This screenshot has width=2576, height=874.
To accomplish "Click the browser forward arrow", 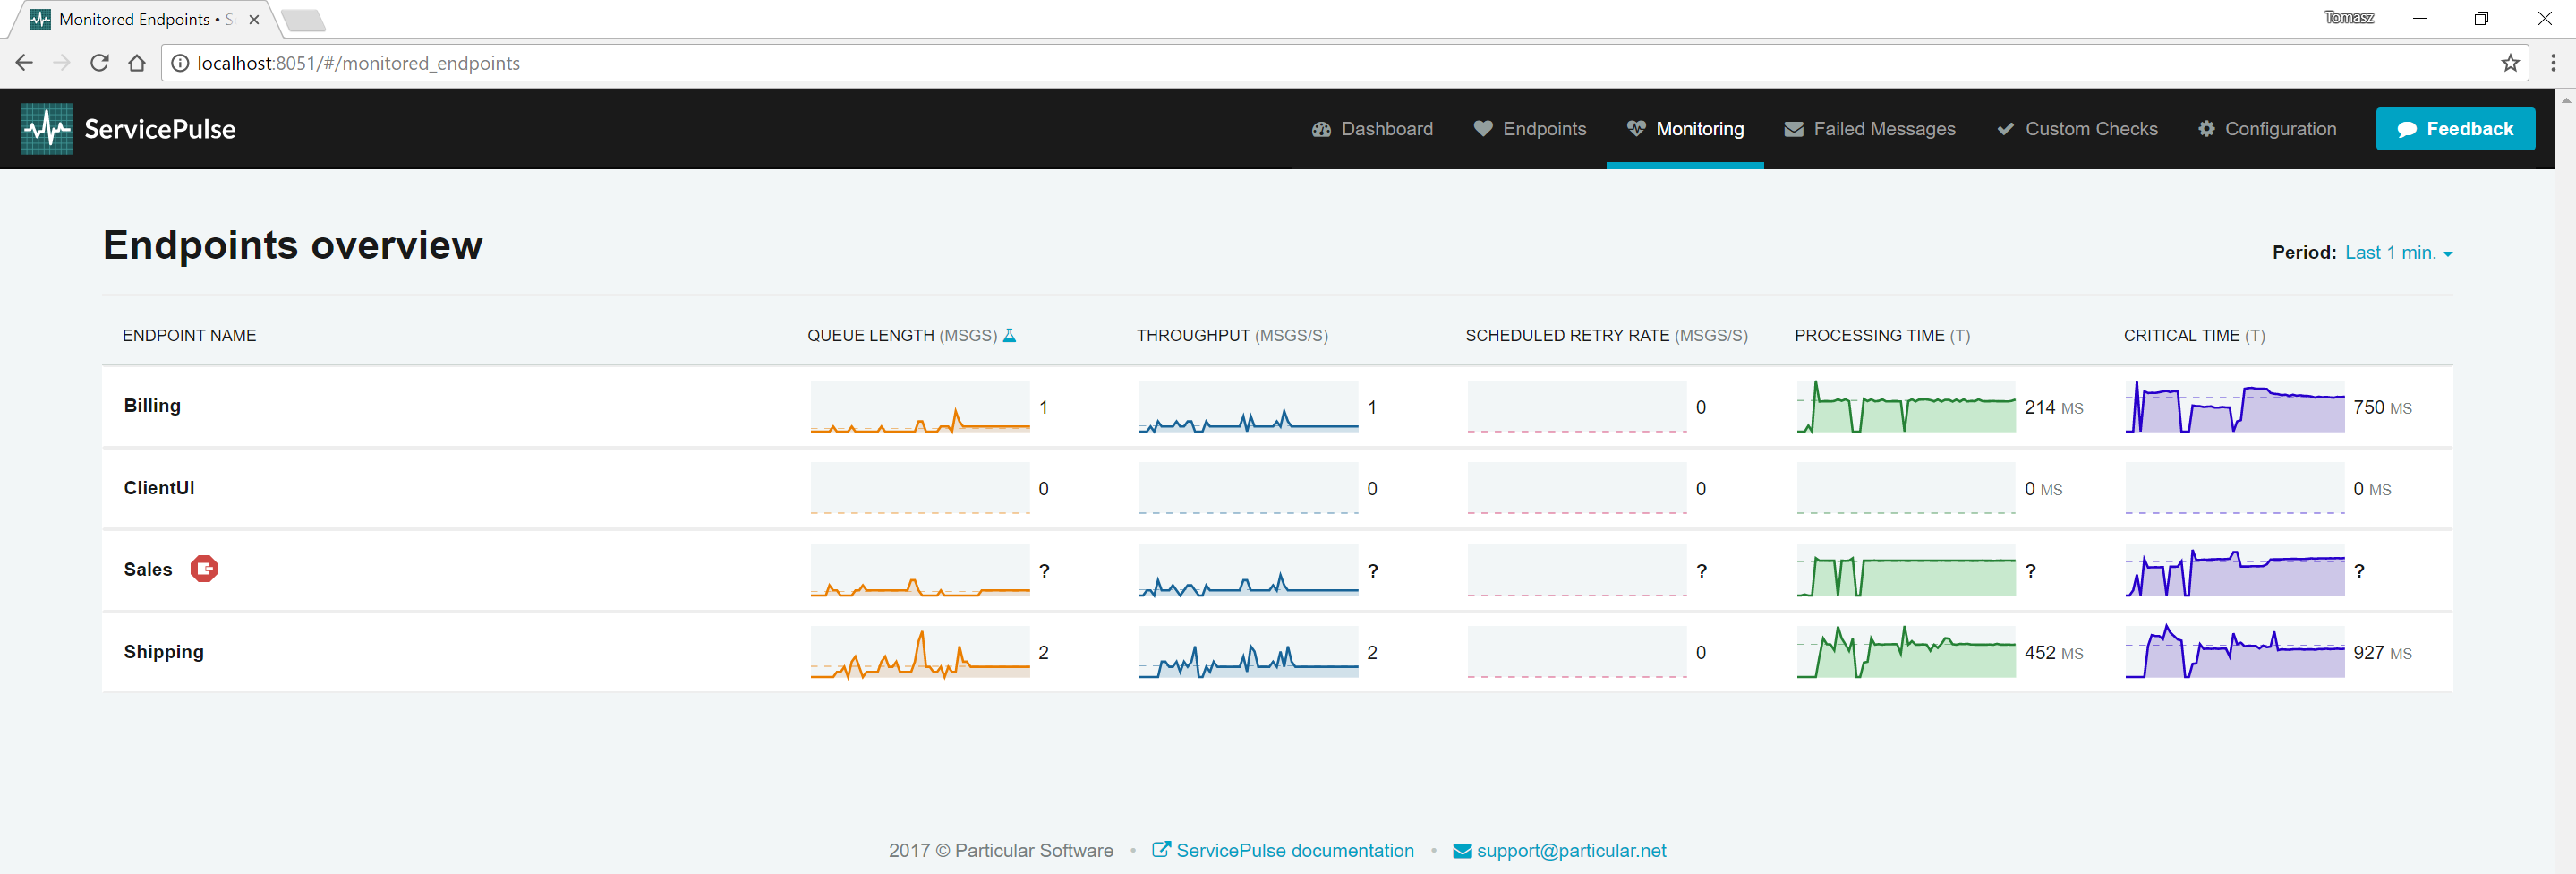I will (x=62, y=63).
